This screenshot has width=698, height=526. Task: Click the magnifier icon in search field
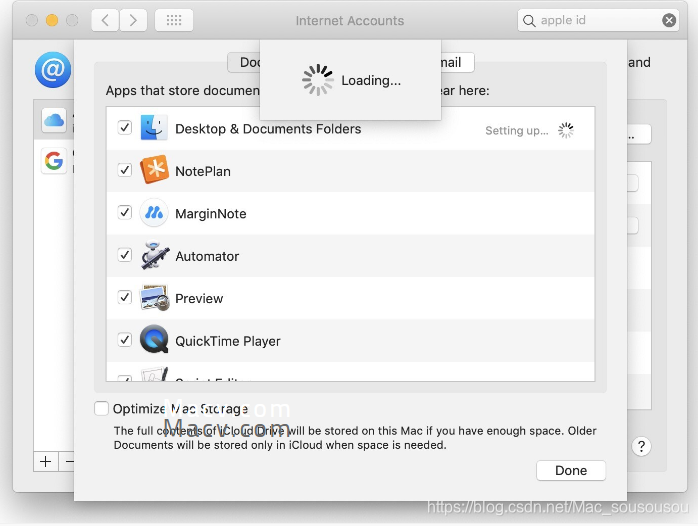coord(529,21)
